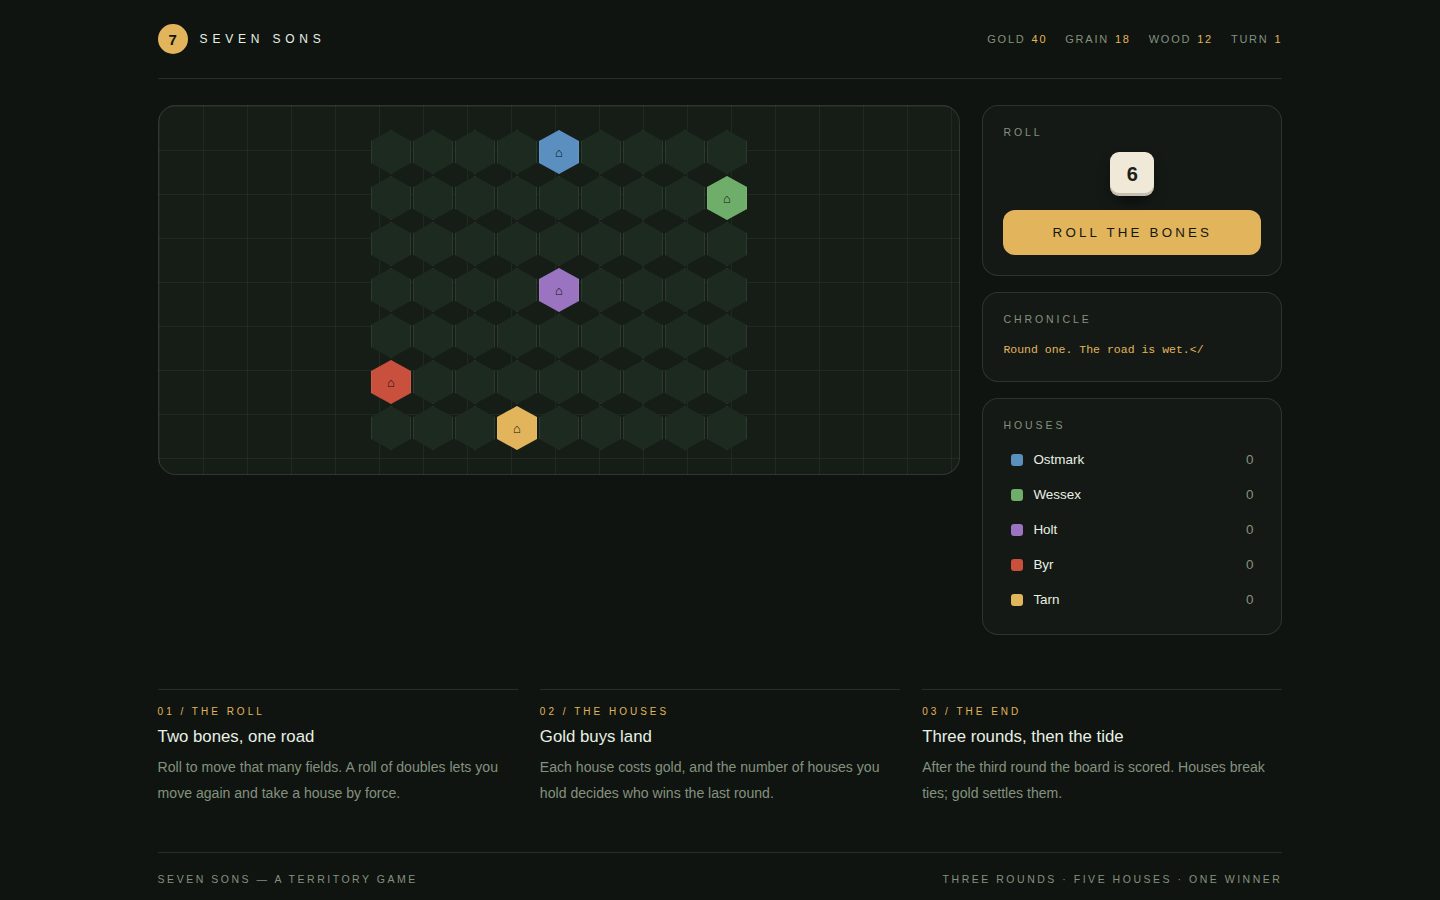Screen dimensions: 1440x900
Task: Select the Ostmark name in Houses
Action: point(1059,460)
